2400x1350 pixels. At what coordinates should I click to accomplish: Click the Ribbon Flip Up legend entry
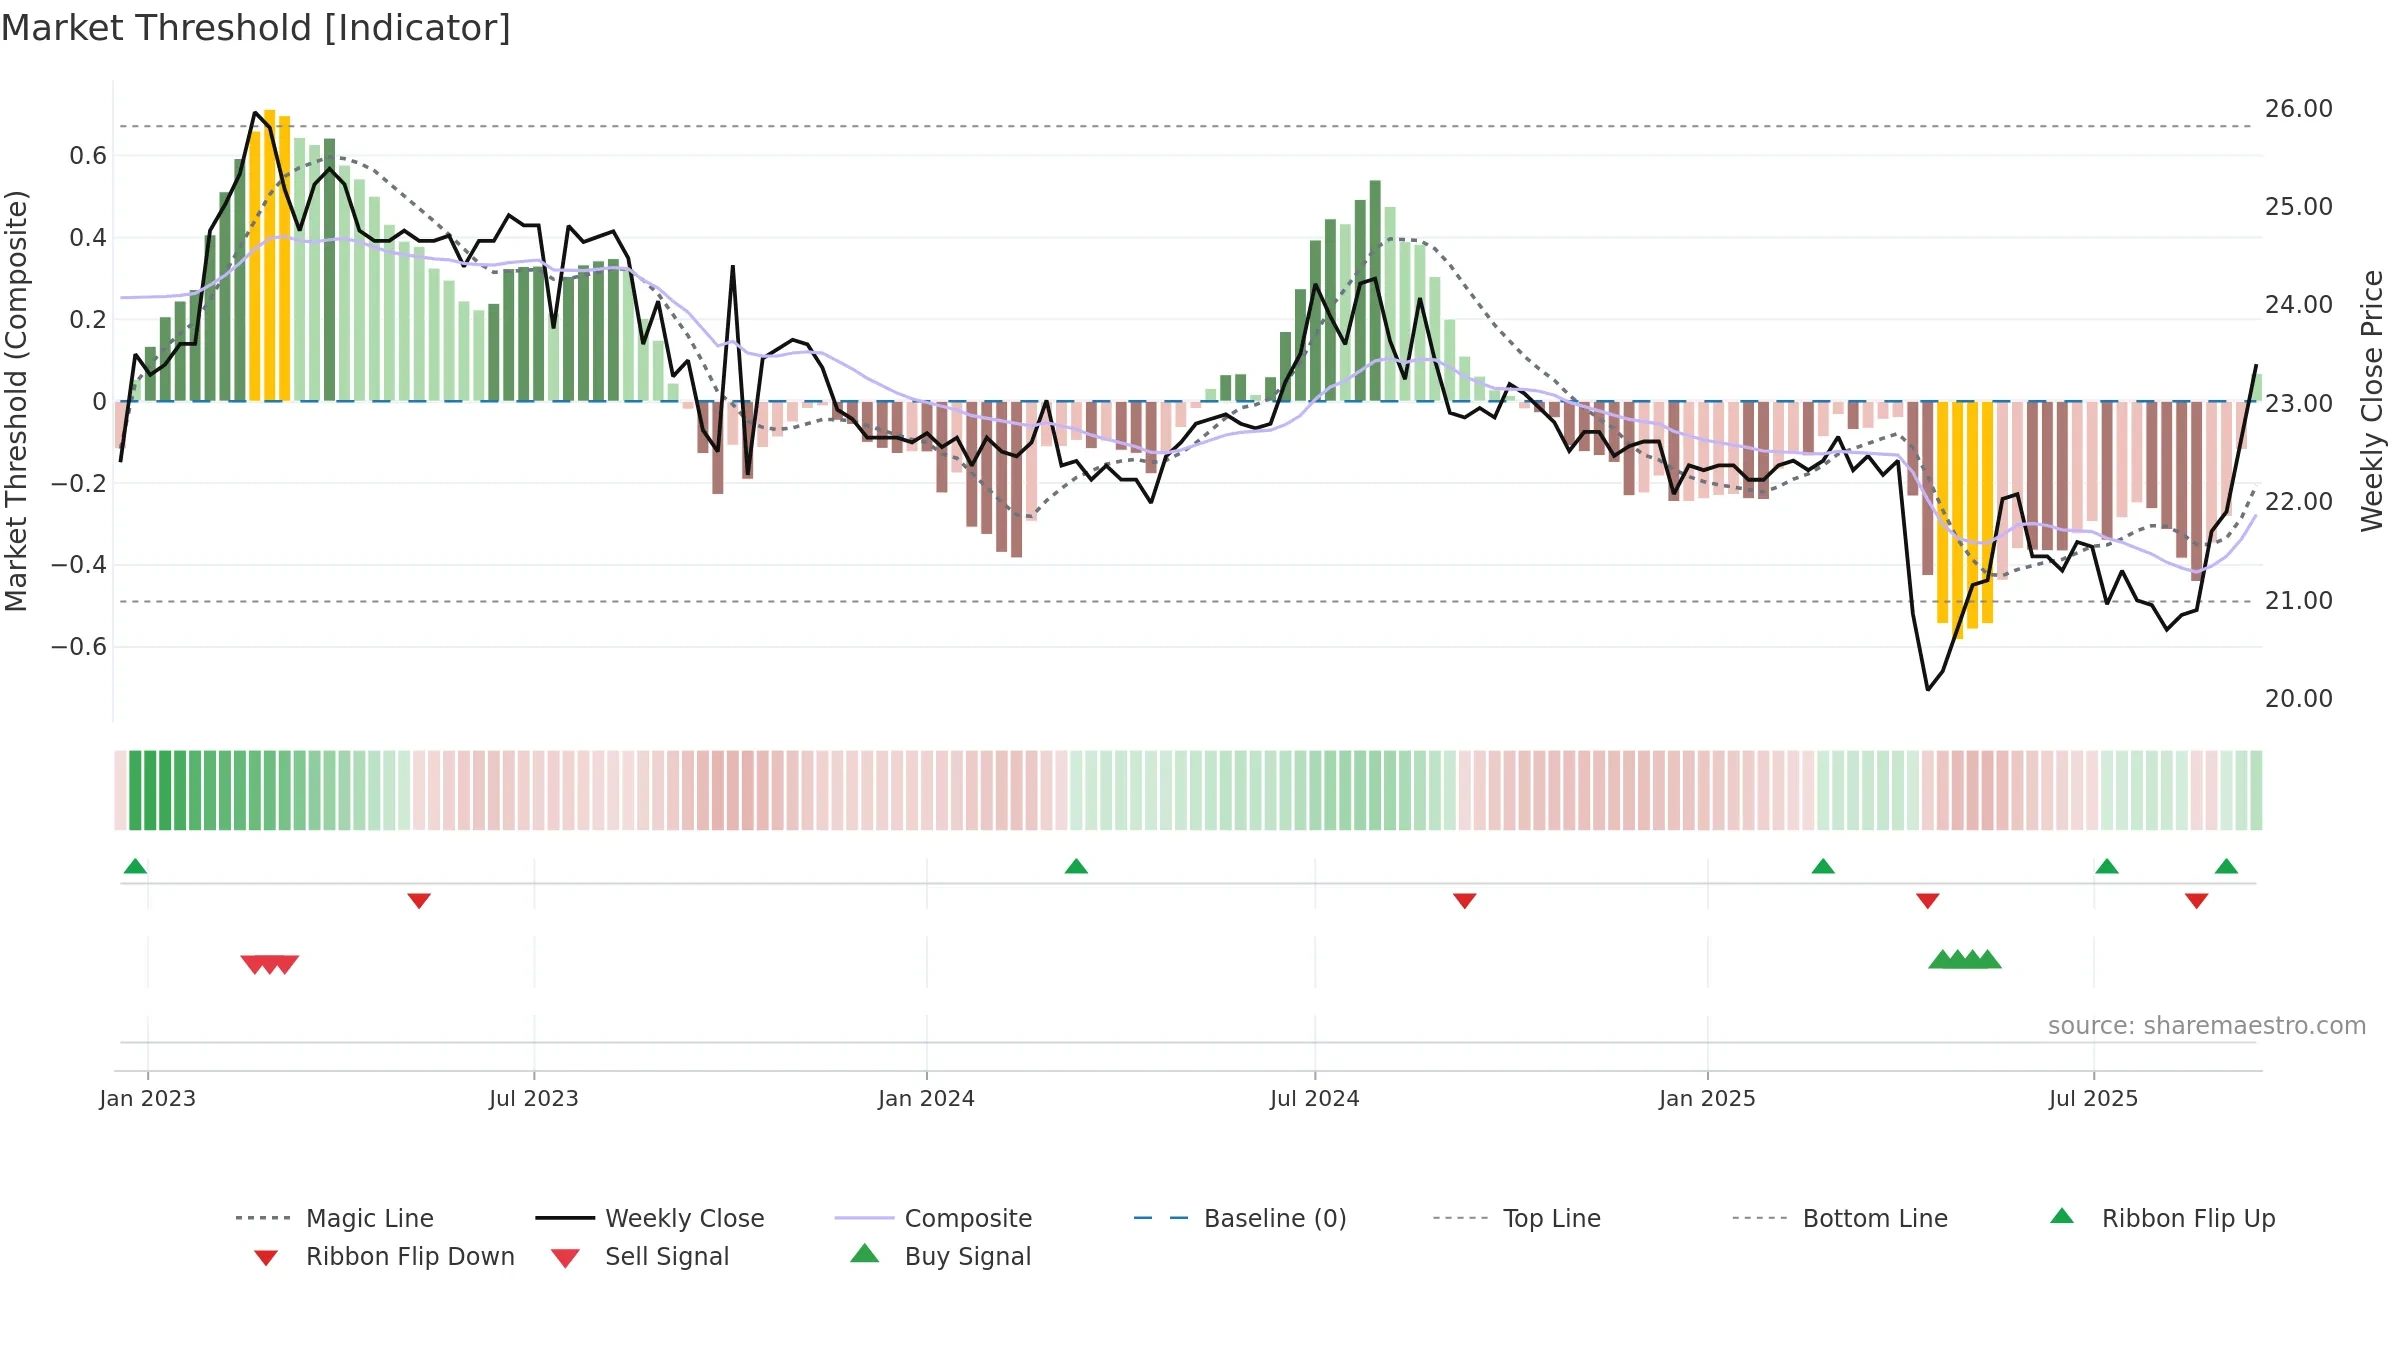(x=2163, y=1218)
